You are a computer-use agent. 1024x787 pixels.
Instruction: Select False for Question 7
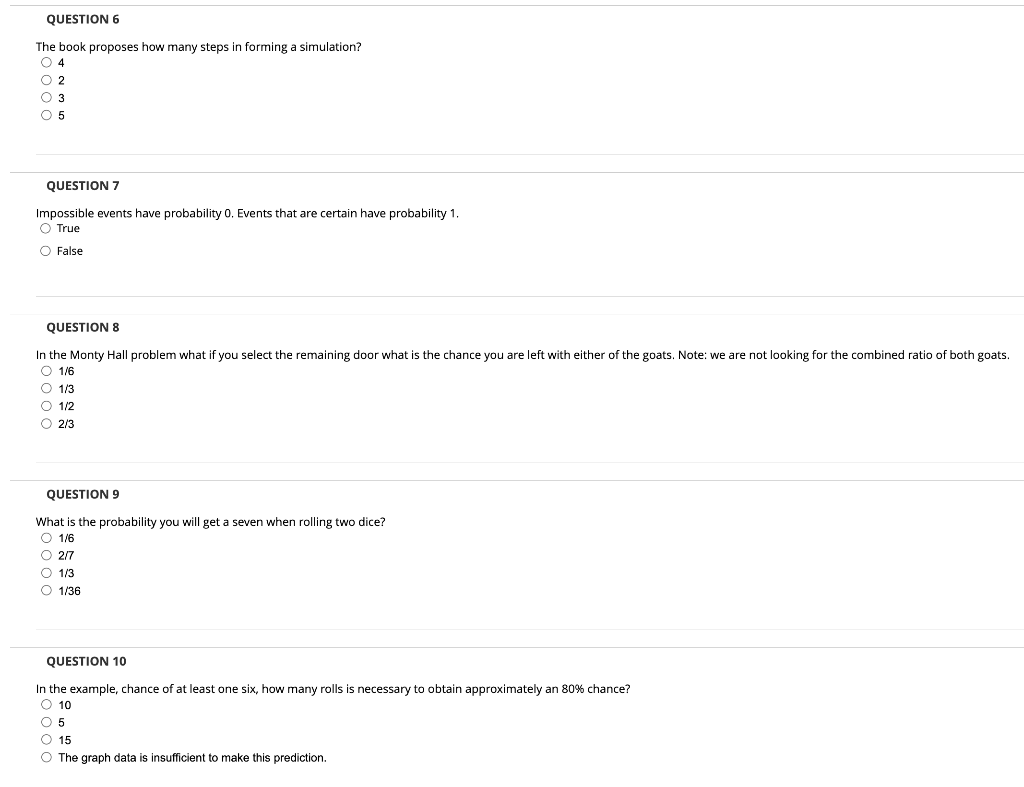point(46,250)
